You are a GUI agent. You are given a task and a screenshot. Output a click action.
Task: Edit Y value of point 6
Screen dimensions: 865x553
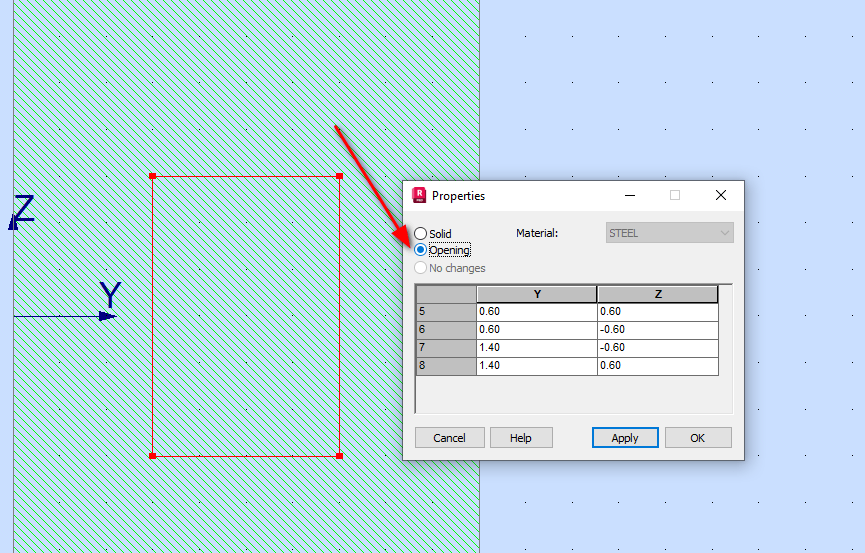click(x=537, y=329)
